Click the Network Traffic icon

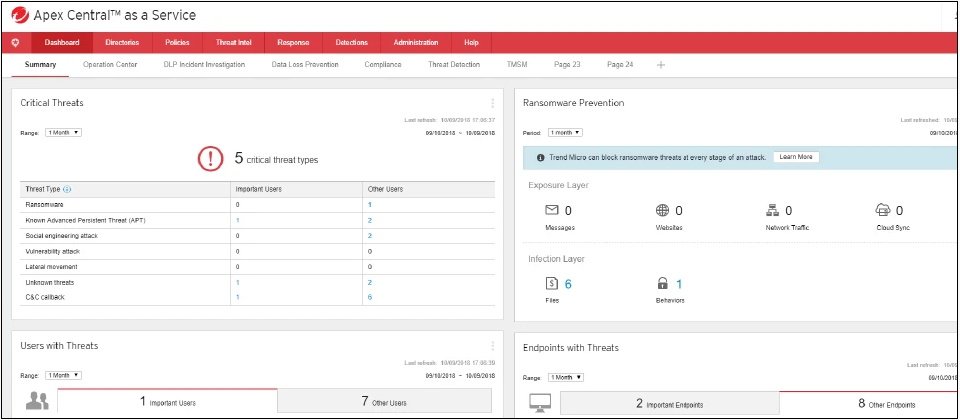[x=772, y=211]
